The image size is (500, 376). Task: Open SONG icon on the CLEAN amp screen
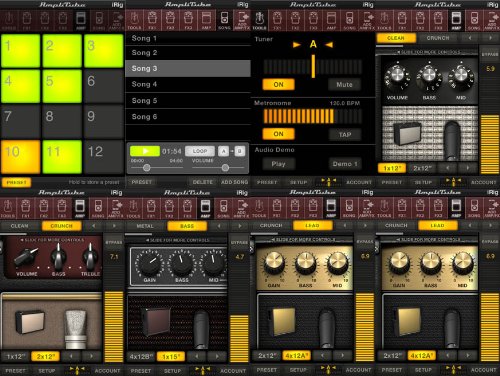[x=474, y=20]
